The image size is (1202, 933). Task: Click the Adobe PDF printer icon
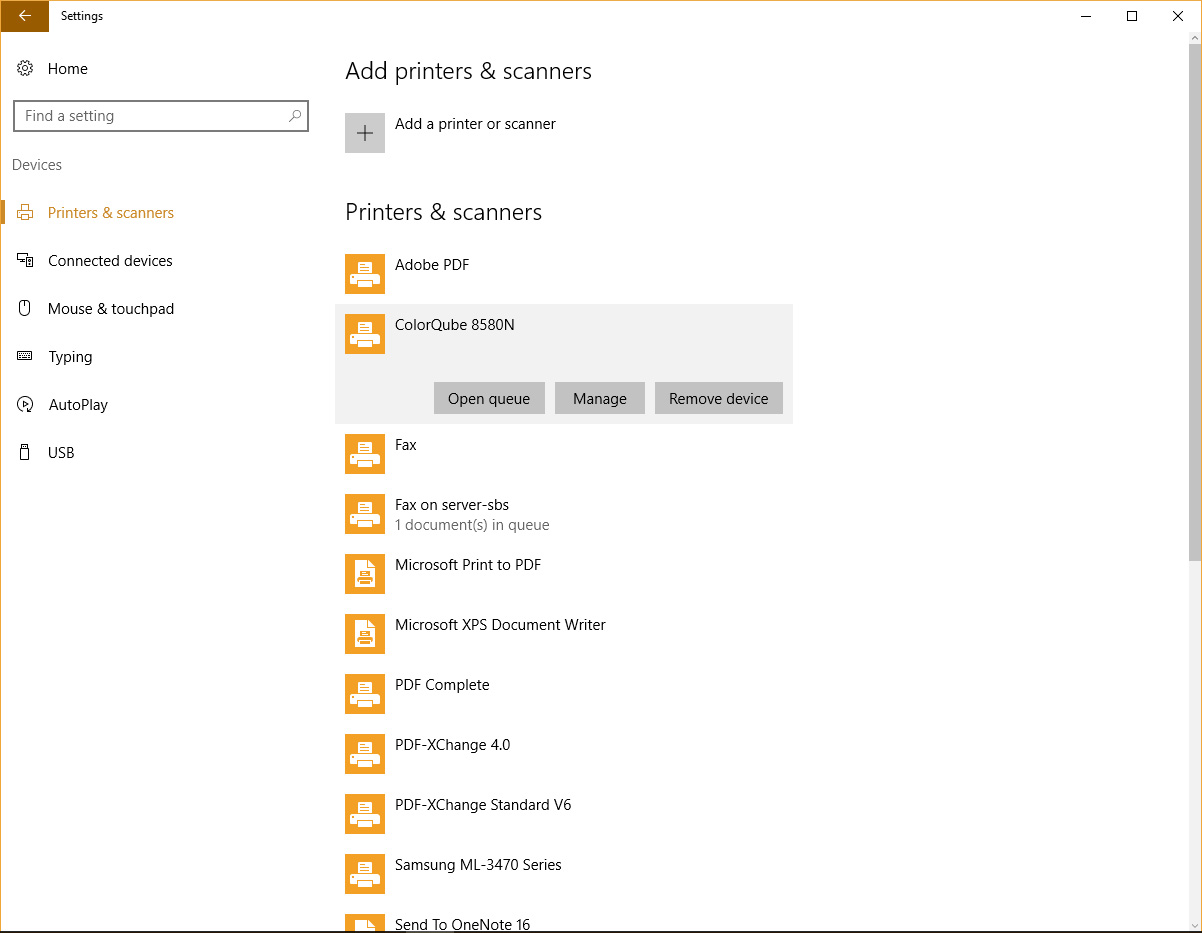(365, 274)
